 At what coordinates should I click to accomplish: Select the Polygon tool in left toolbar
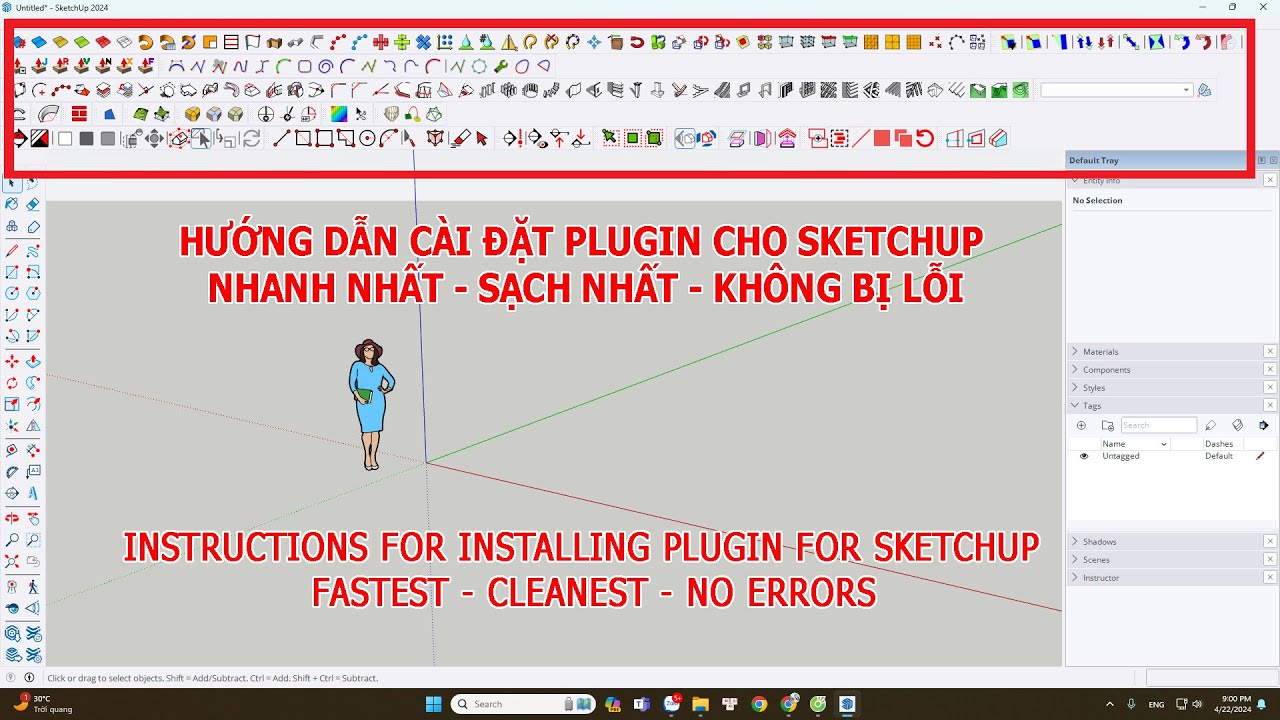[33, 294]
